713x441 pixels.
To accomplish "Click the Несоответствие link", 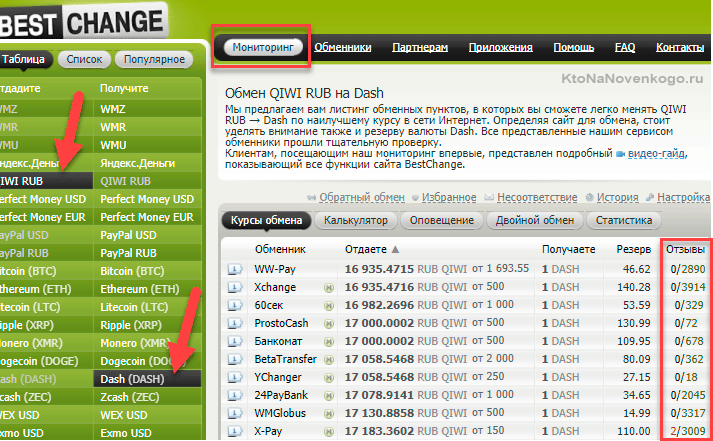I will pyautogui.click(x=537, y=197).
